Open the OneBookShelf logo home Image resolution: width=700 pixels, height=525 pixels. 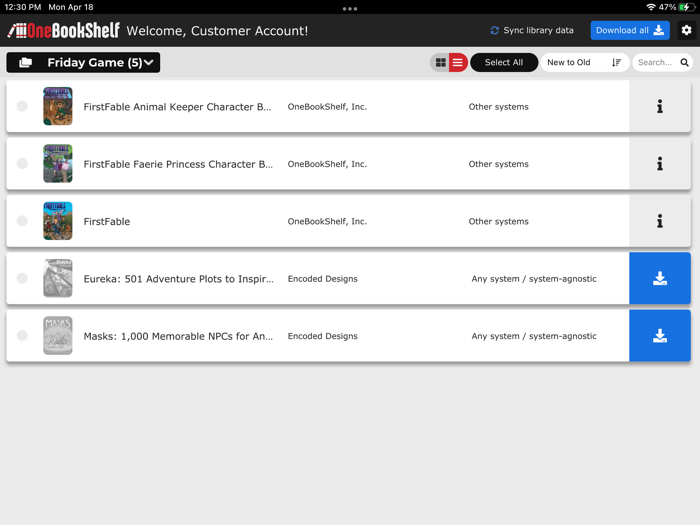click(63, 30)
